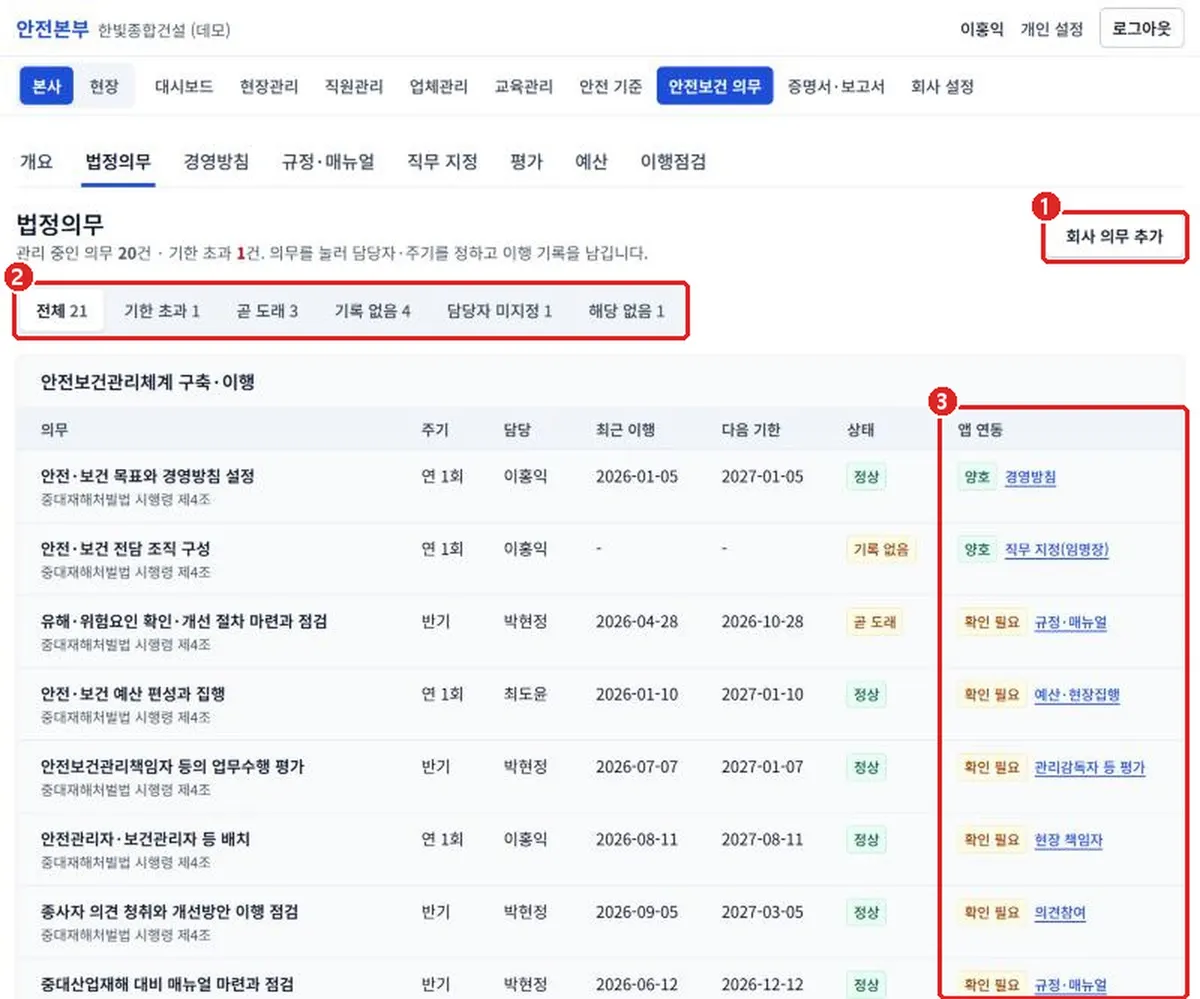Screen dimensions: 1200x999
Task: Open the 직원관리 menu
Action: tap(354, 86)
